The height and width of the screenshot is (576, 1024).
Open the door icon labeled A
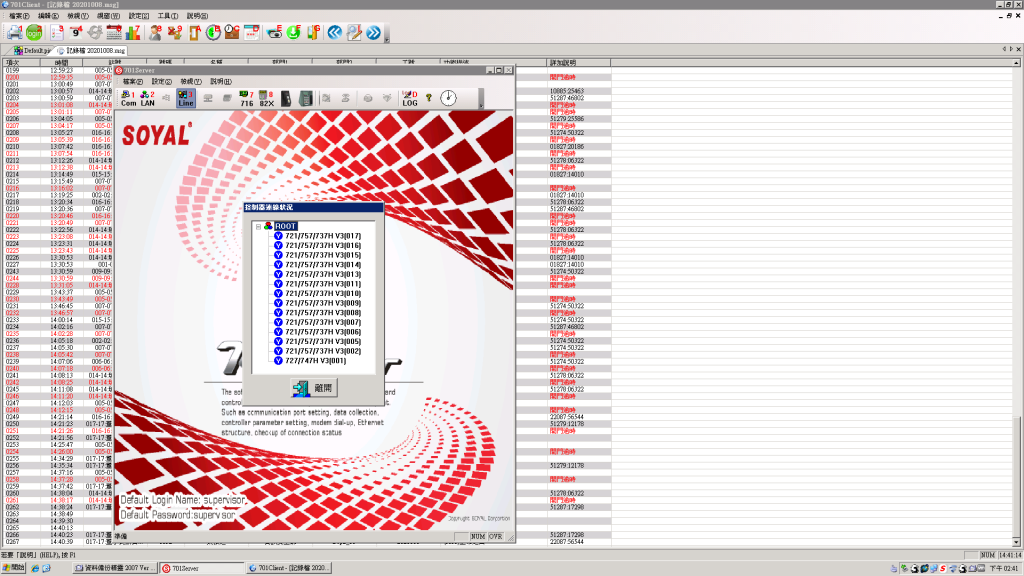(194, 32)
